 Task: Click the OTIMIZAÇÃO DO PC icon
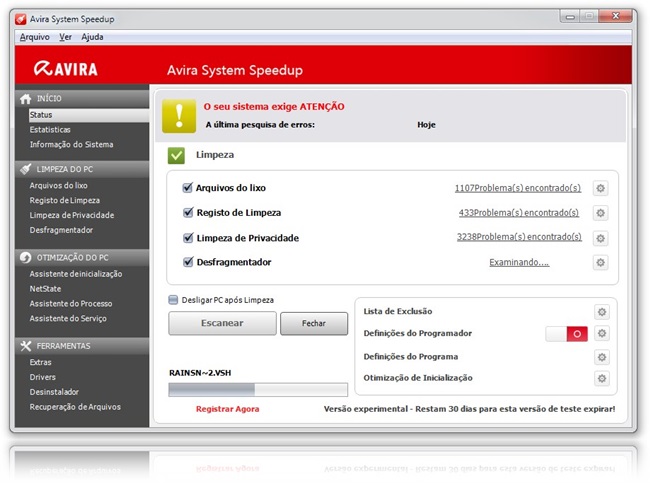(26, 257)
